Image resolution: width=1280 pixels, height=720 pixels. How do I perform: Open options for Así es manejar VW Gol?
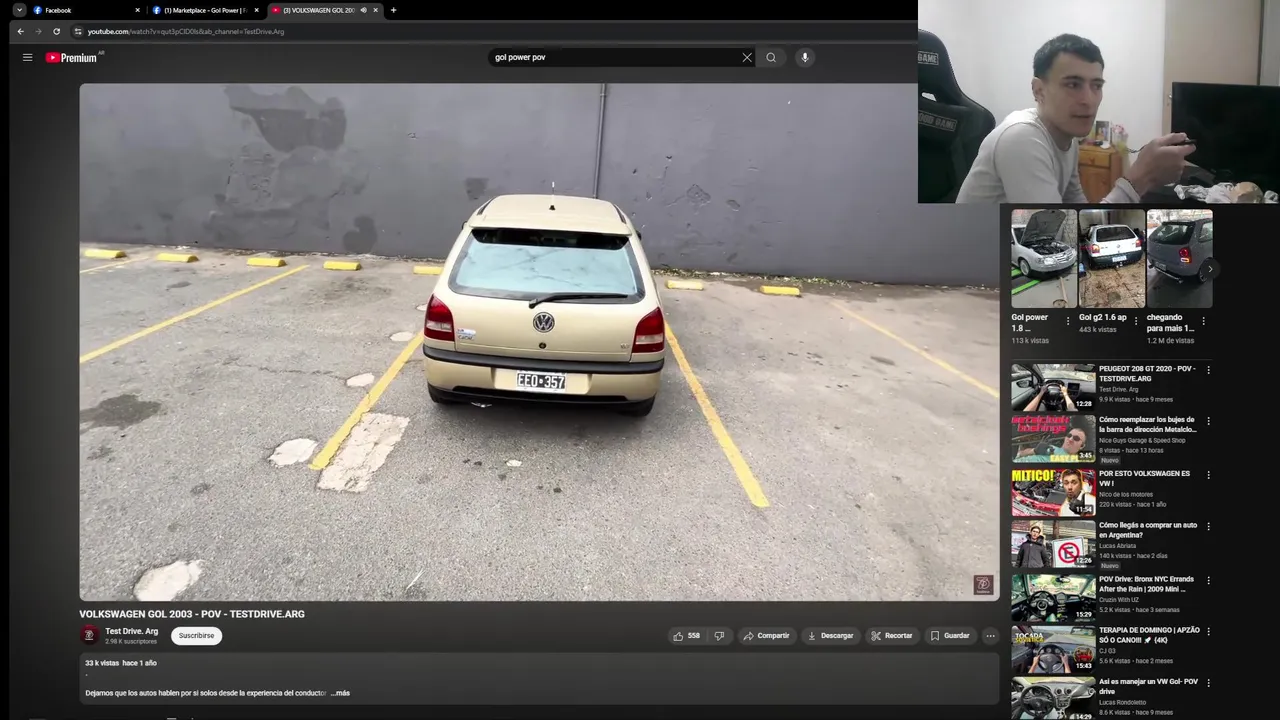tap(1208, 683)
